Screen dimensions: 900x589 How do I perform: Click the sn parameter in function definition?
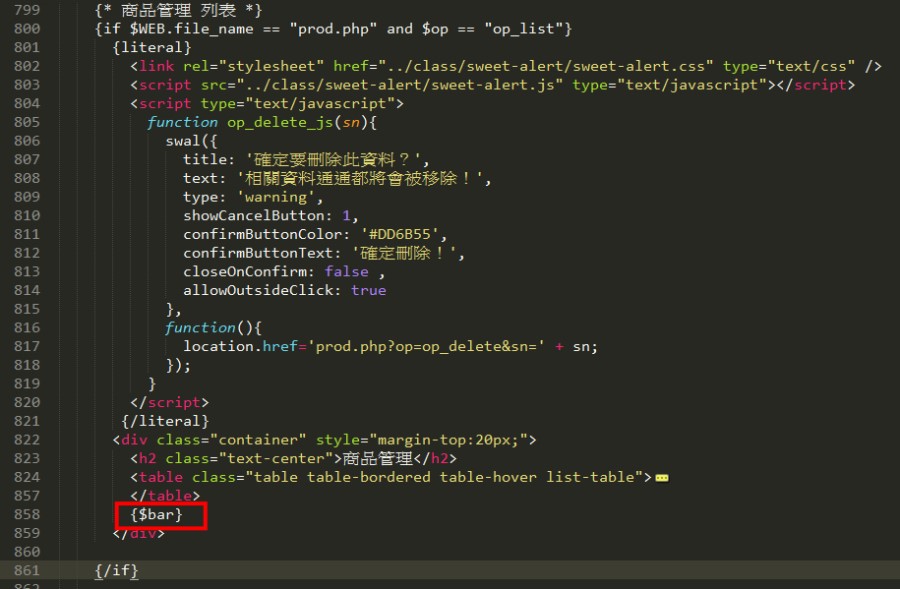click(x=351, y=122)
